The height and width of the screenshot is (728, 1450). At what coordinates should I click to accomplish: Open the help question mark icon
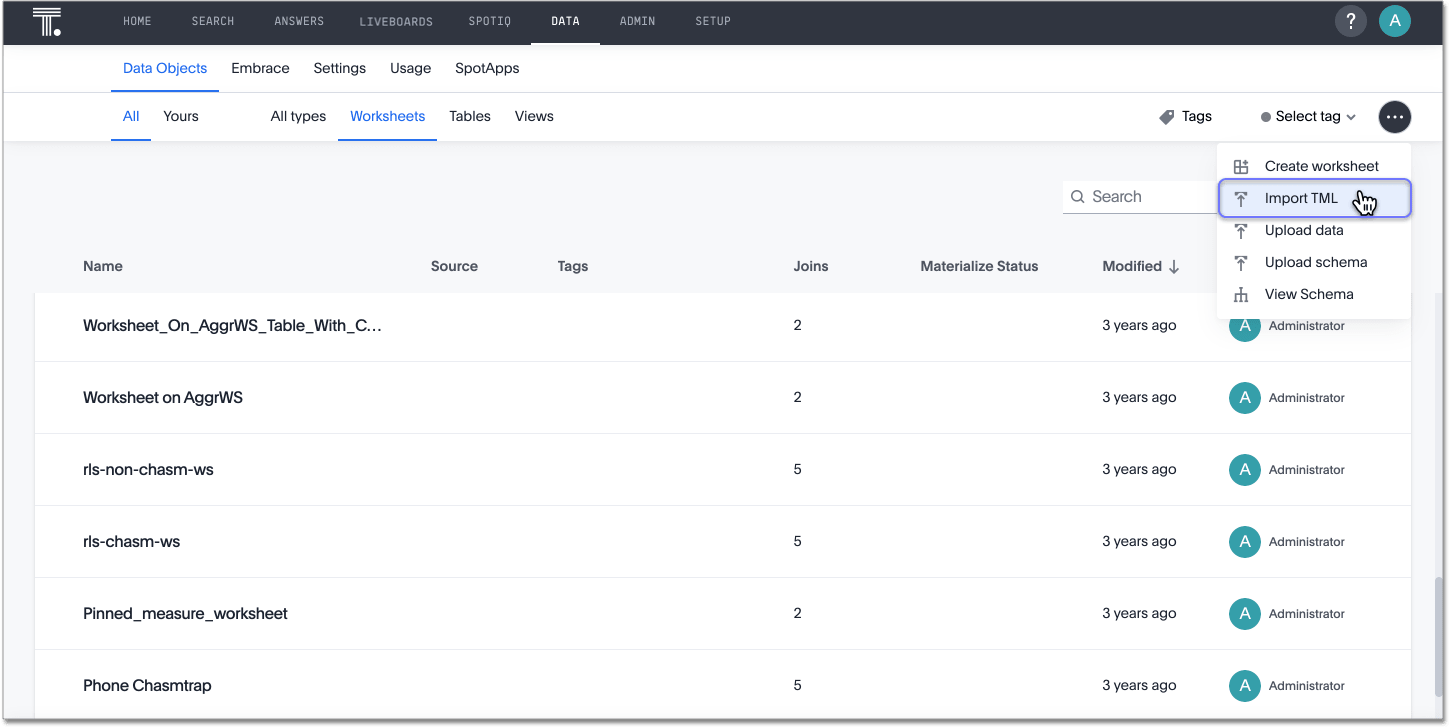pyautogui.click(x=1351, y=21)
